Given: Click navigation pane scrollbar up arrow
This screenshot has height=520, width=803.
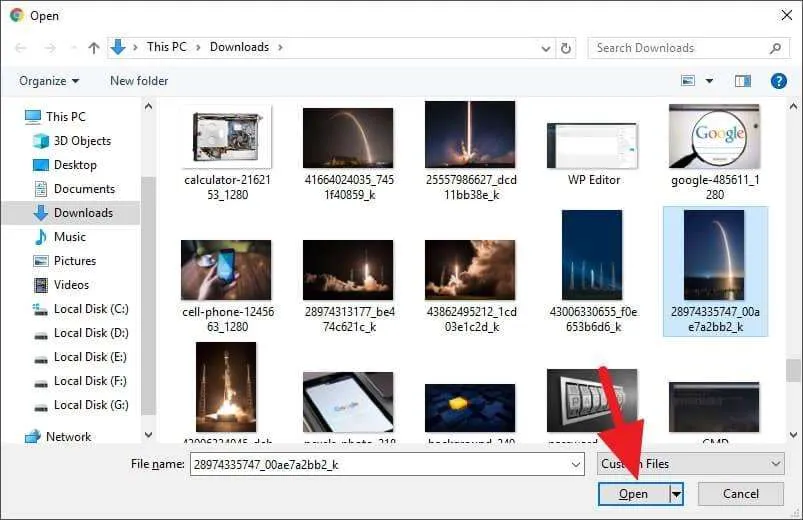Looking at the screenshot, I should (149, 107).
